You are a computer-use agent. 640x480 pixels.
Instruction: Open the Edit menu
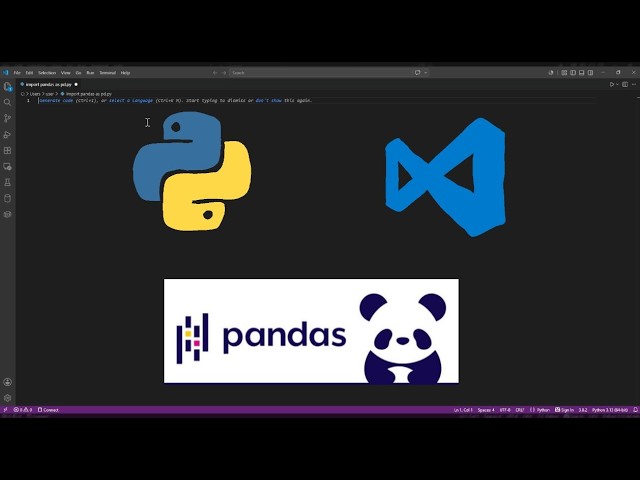29,73
